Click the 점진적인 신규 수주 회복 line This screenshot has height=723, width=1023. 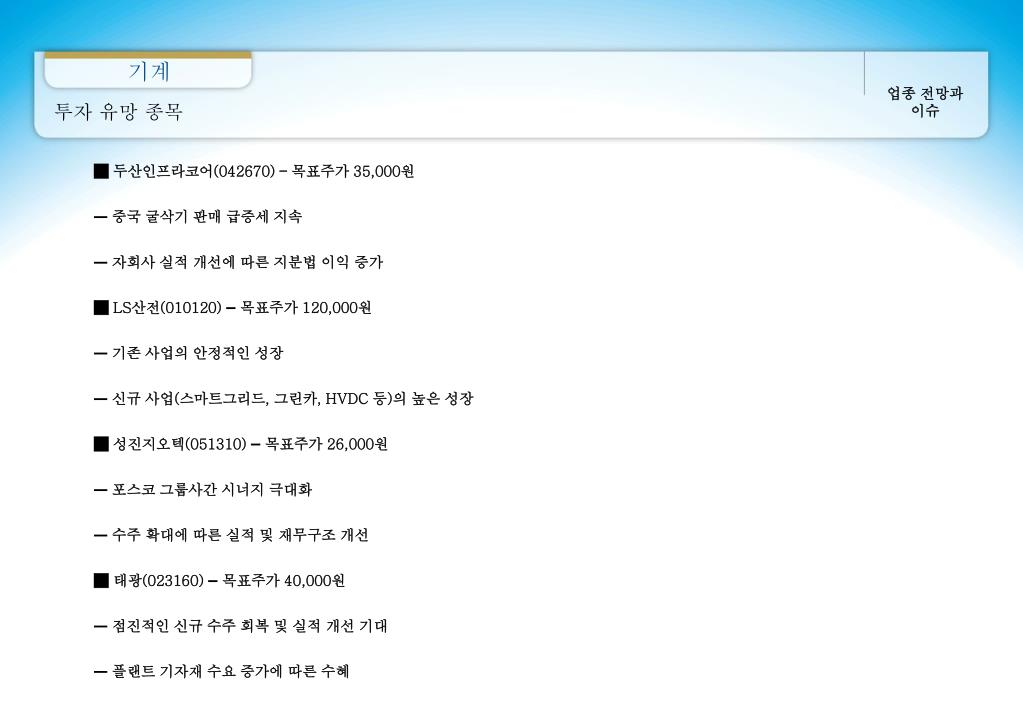(240, 626)
